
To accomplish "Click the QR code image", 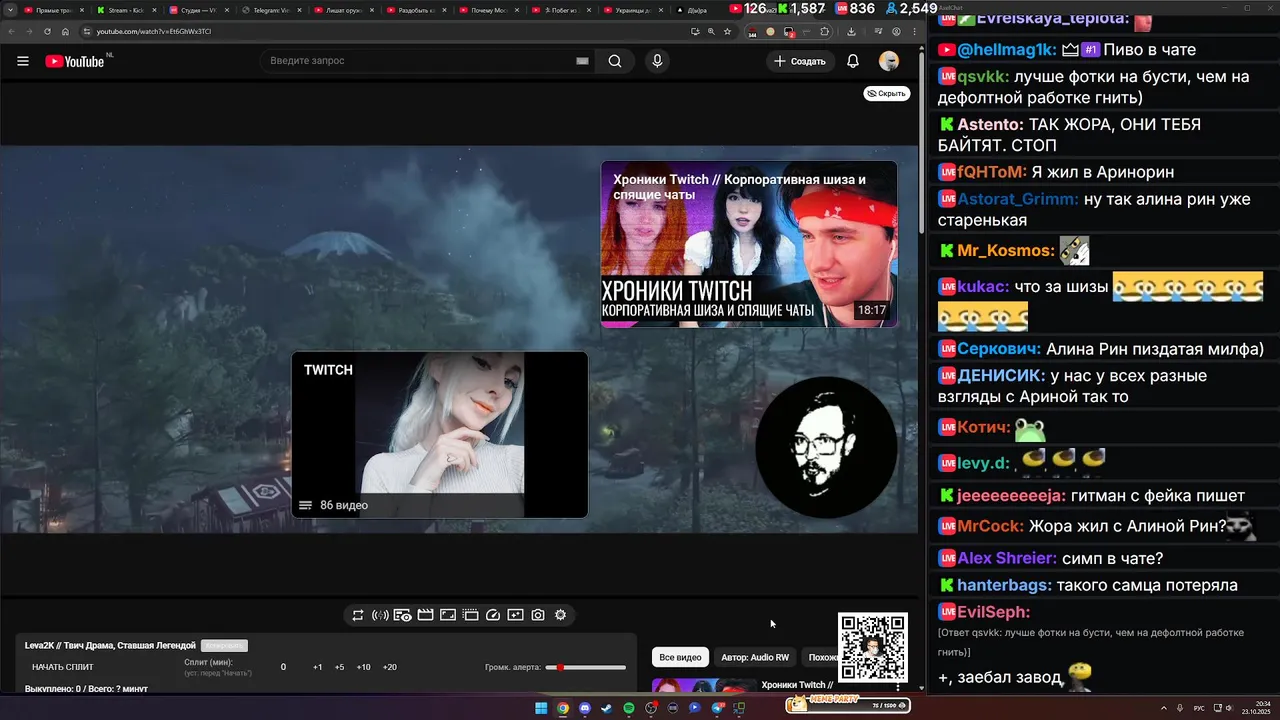I will [x=873, y=648].
